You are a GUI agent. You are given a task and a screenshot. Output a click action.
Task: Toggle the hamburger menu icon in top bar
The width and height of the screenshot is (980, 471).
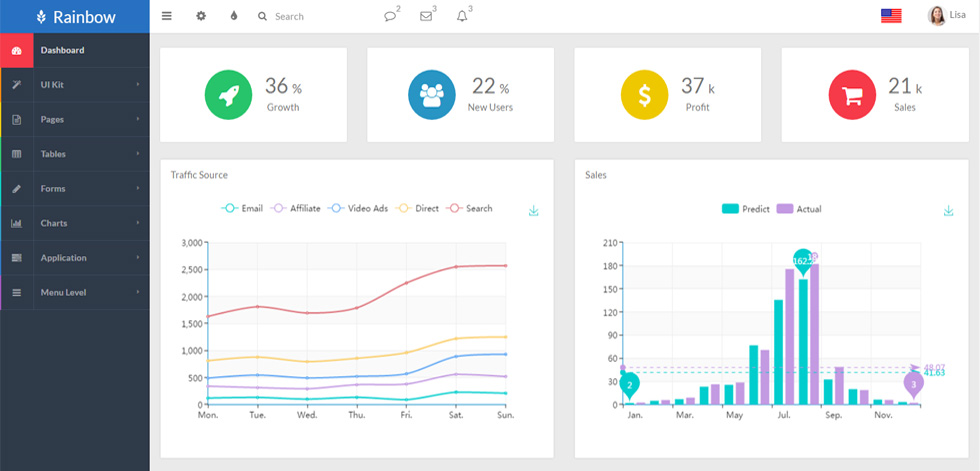click(x=167, y=16)
